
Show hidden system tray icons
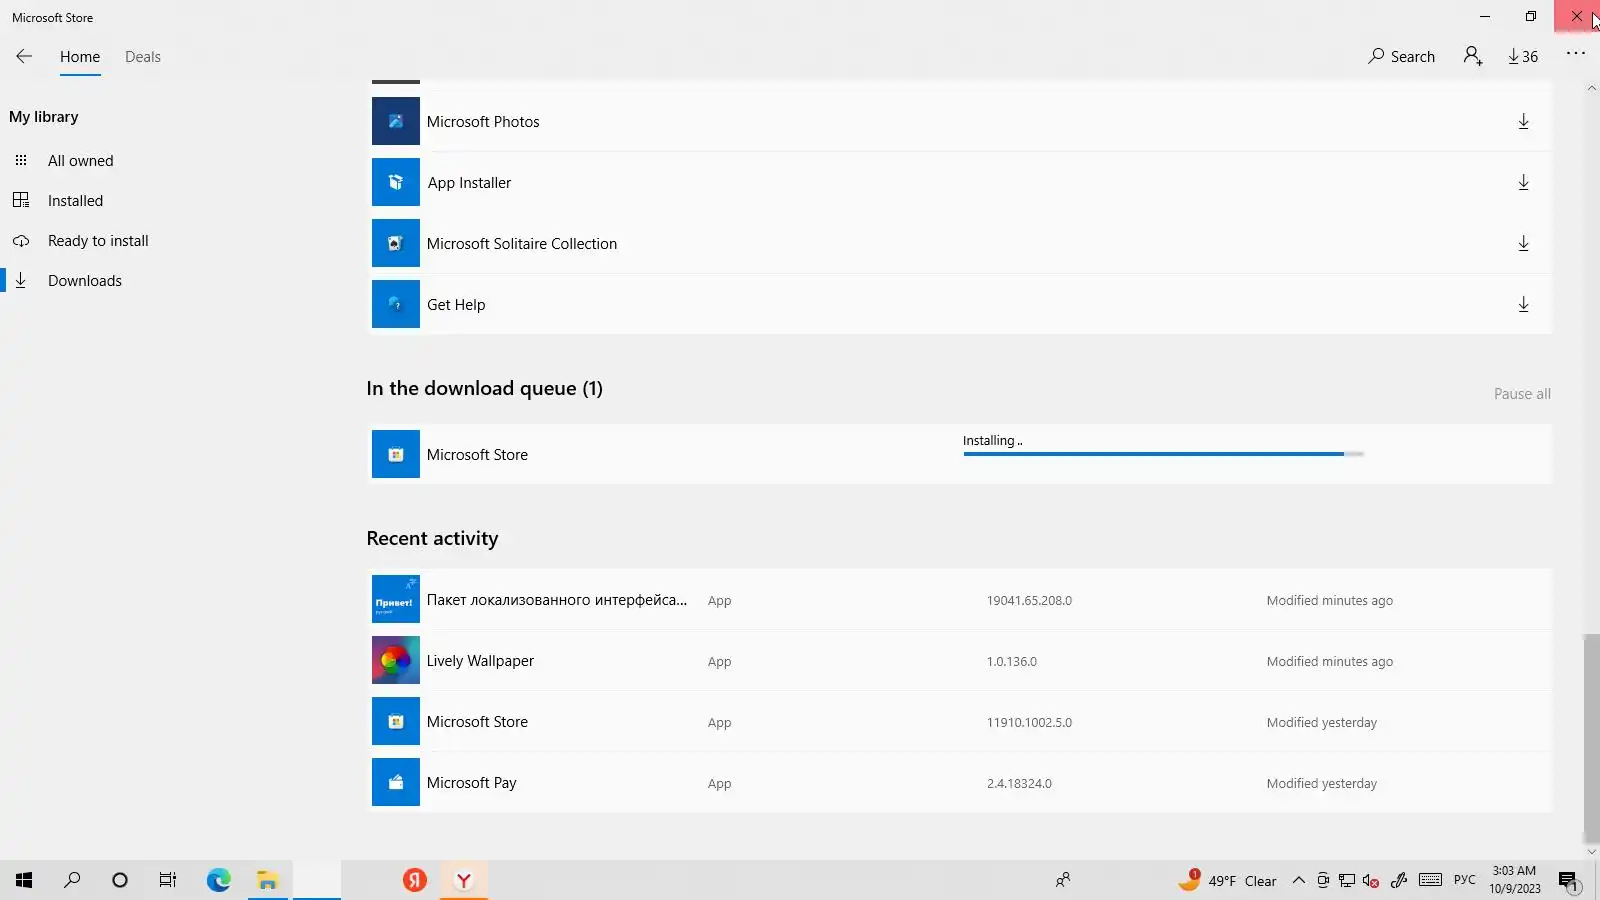[1298, 880]
